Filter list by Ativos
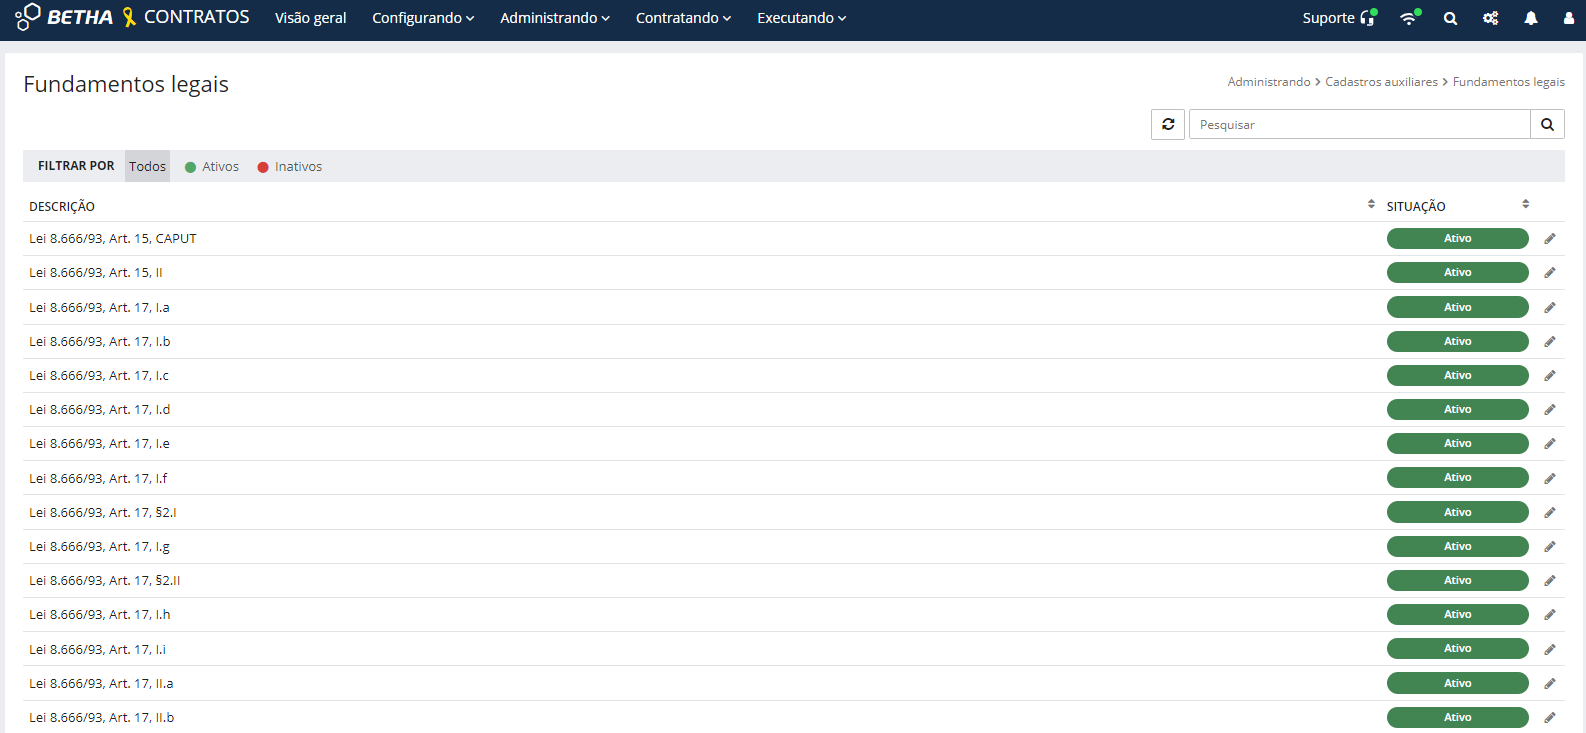 click(x=212, y=167)
